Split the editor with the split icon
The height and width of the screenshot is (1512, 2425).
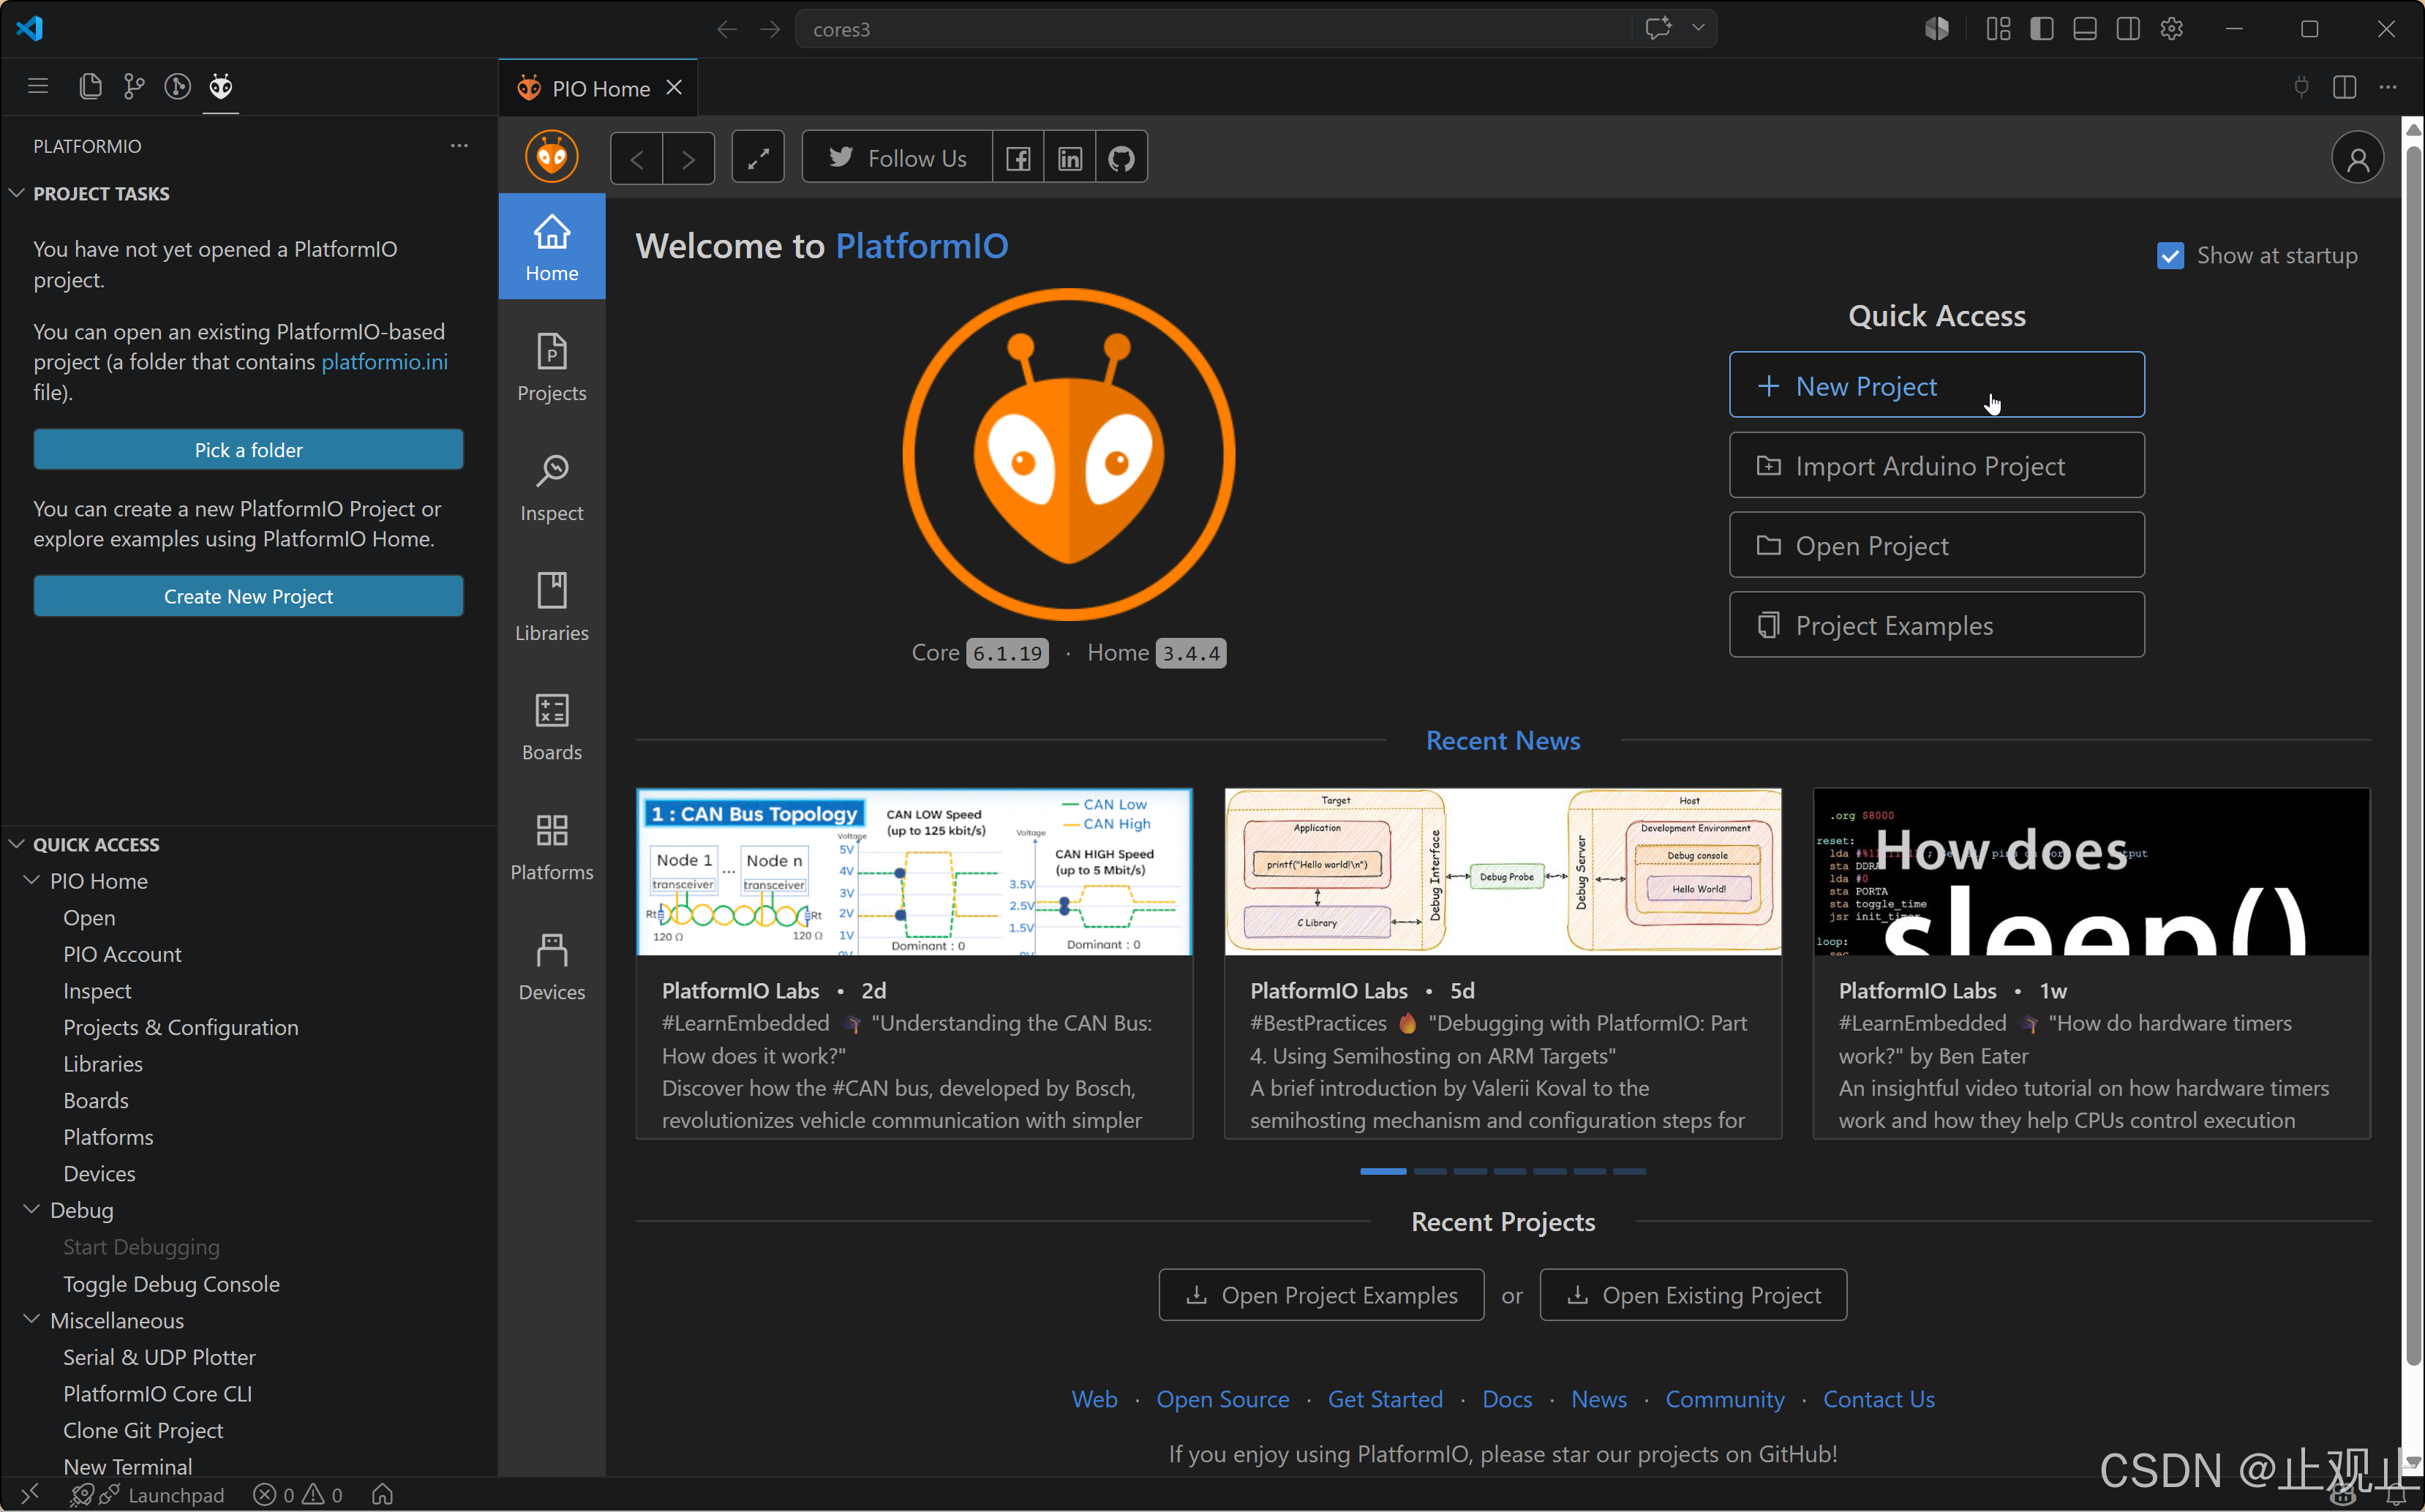[2345, 87]
